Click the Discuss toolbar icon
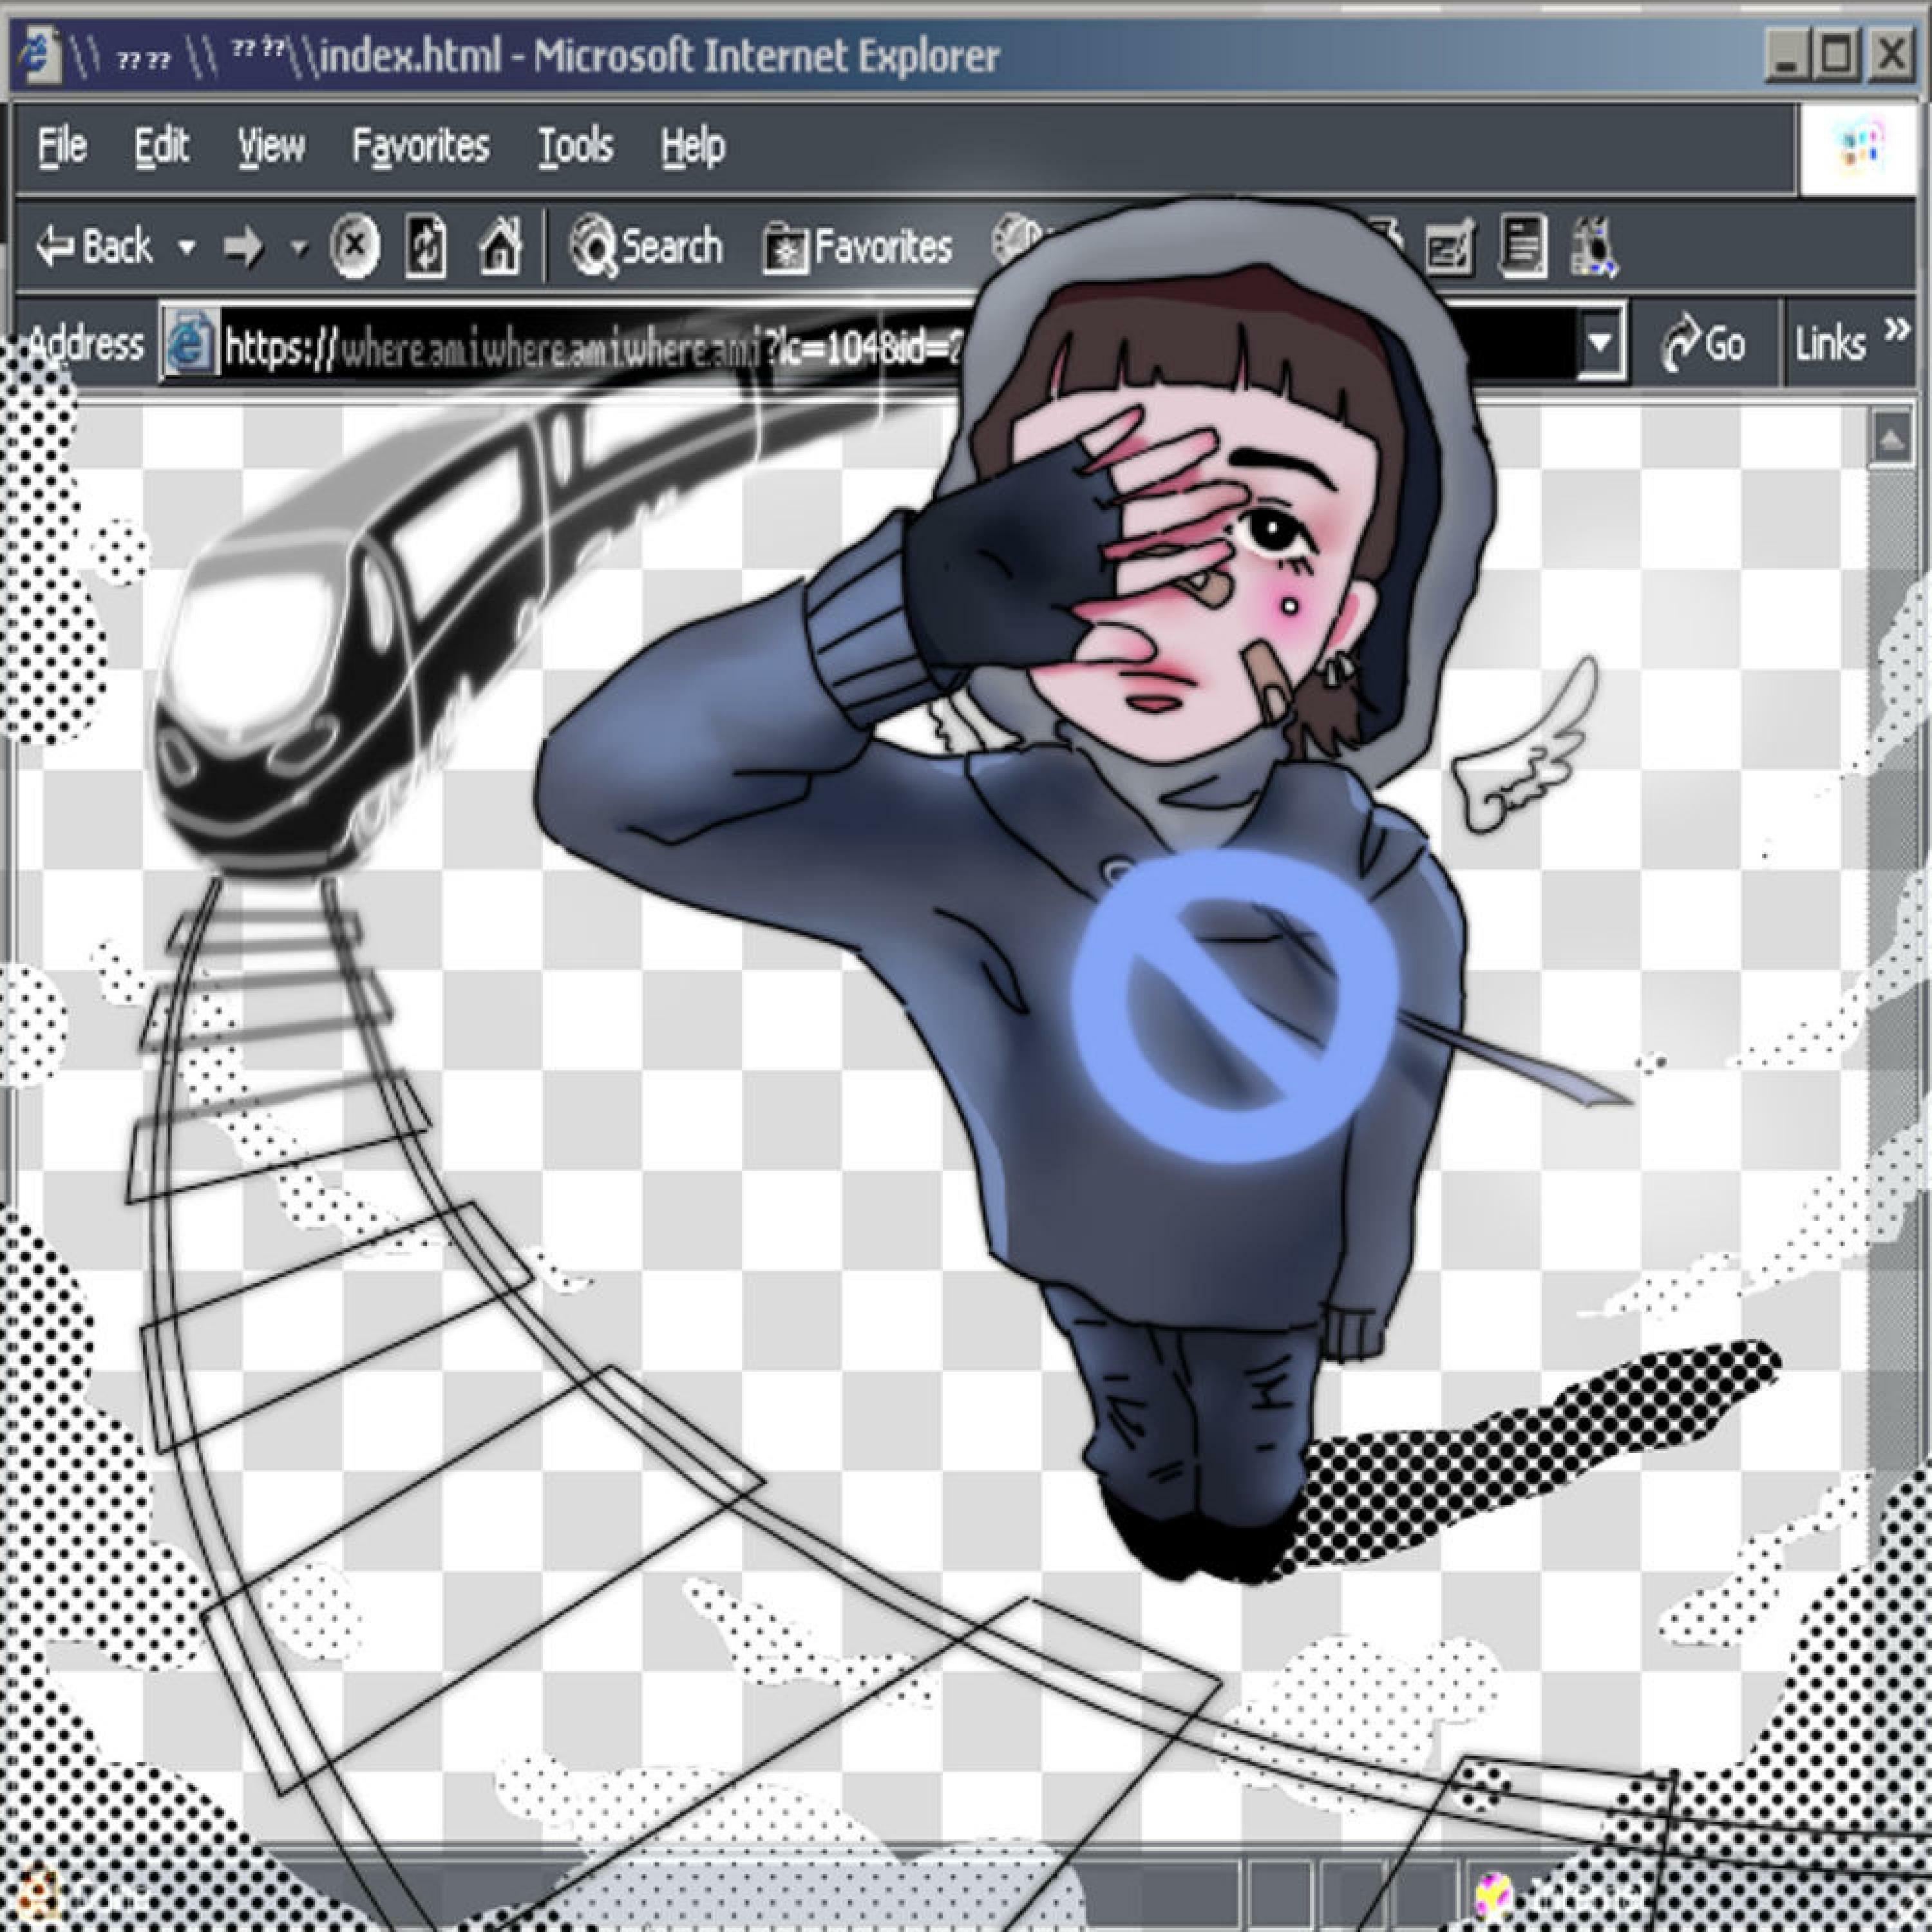Viewport: 1932px width, 1932px height. [1522, 245]
